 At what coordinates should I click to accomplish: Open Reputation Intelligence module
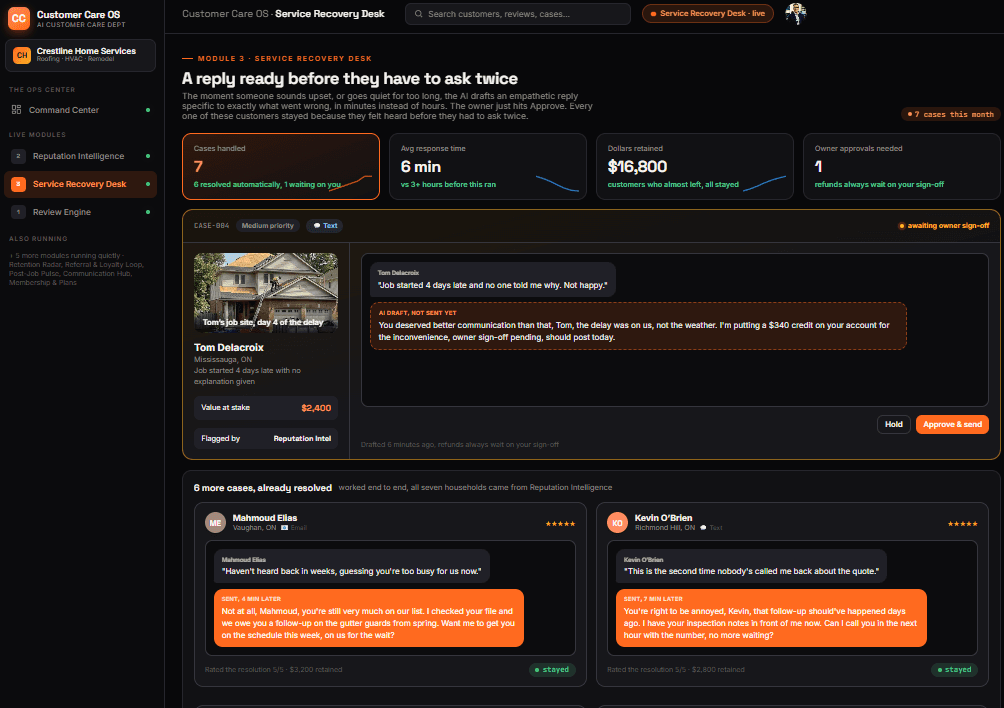click(x=81, y=156)
